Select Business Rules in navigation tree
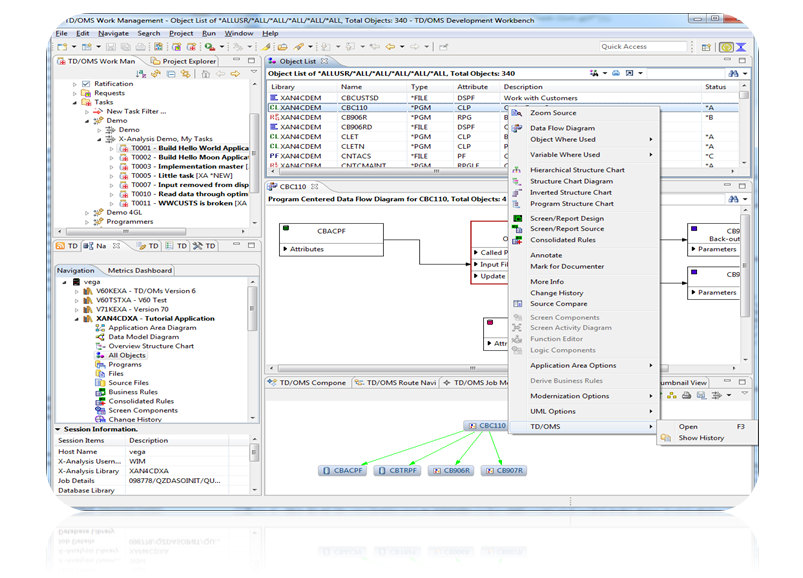Viewport: 803px width, 578px height. pyautogui.click(x=133, y=392)
